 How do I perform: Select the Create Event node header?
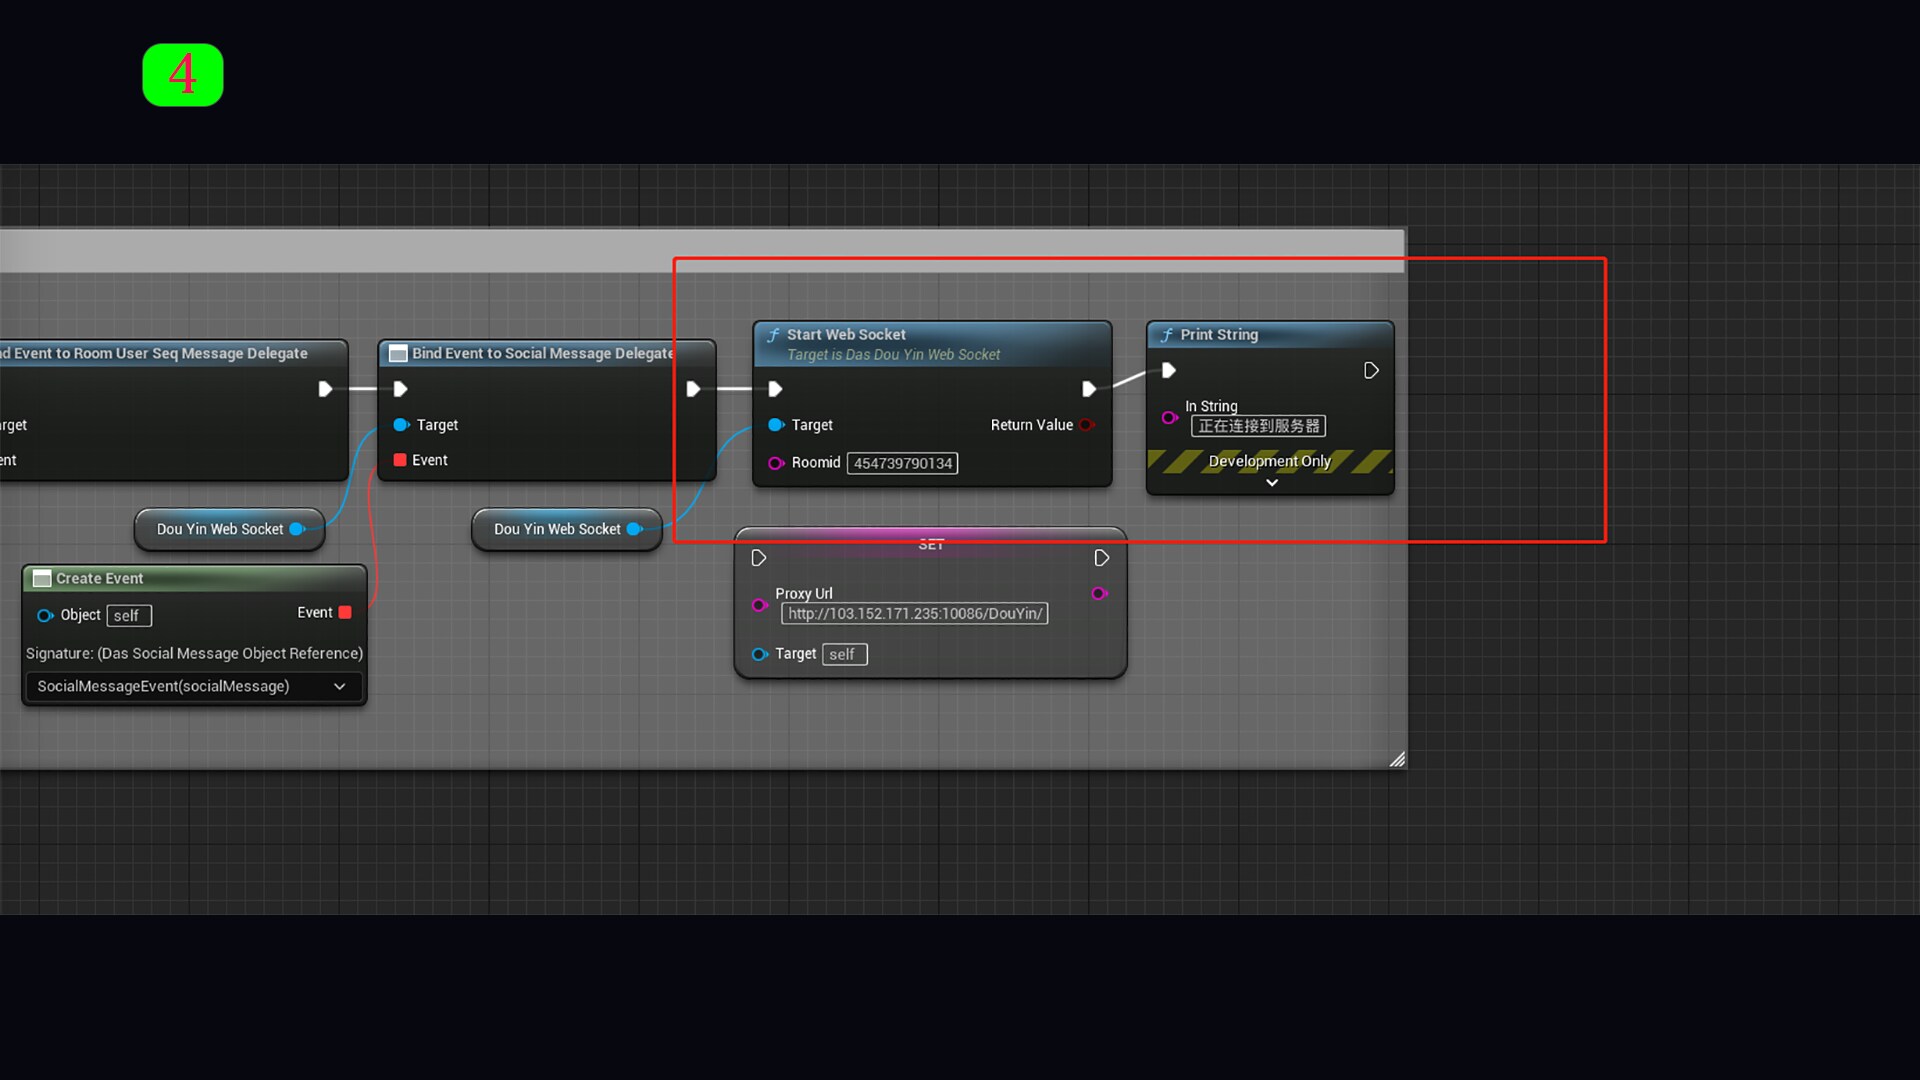pos(100,579)
